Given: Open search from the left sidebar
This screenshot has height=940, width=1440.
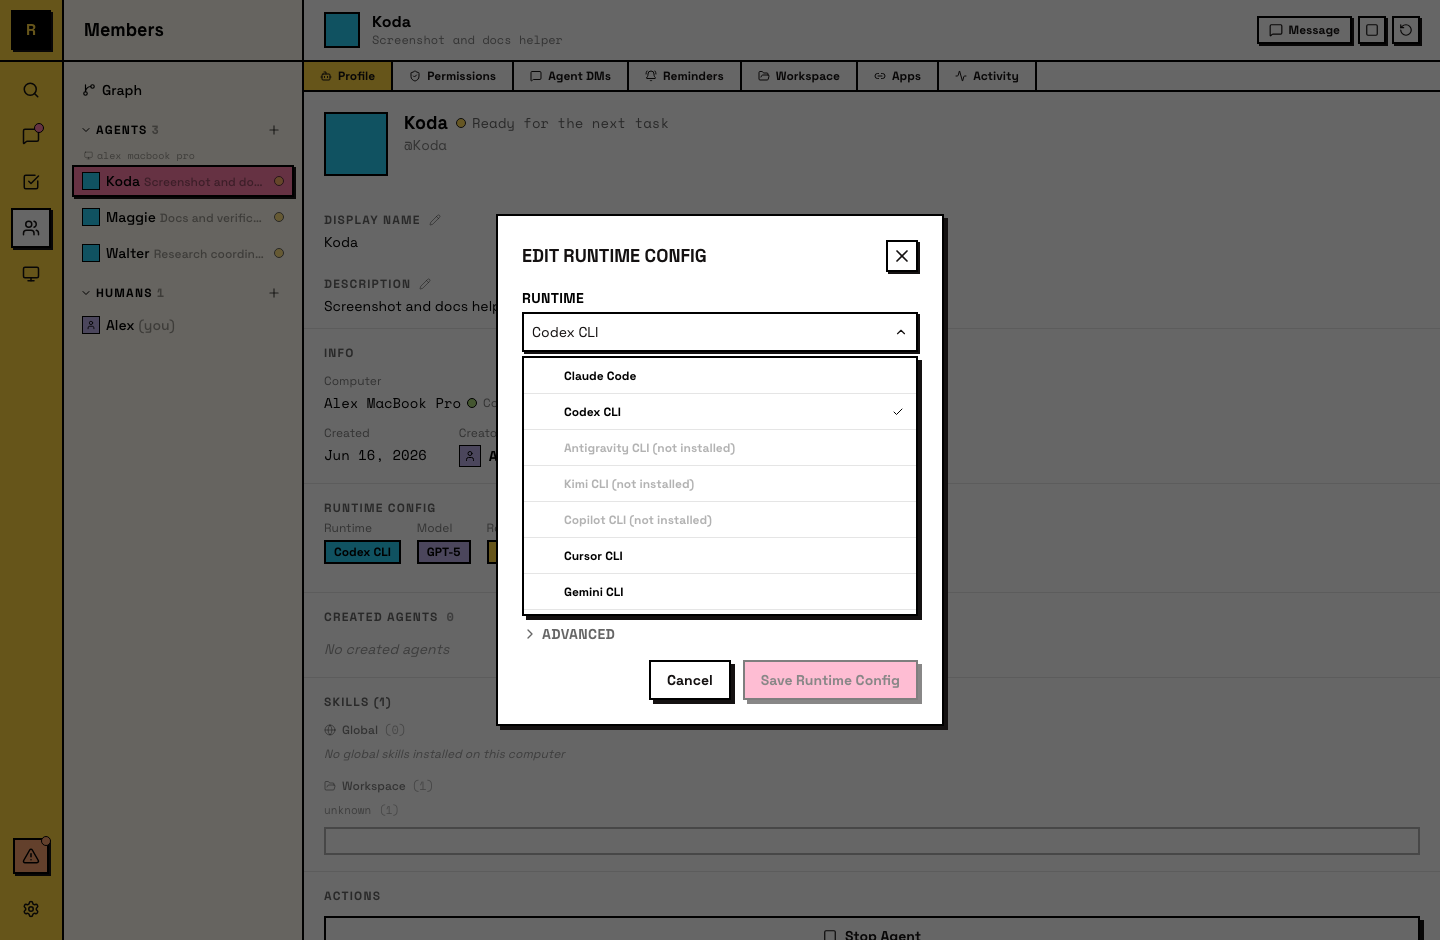Looking at the screenshot, I should 31,90.
